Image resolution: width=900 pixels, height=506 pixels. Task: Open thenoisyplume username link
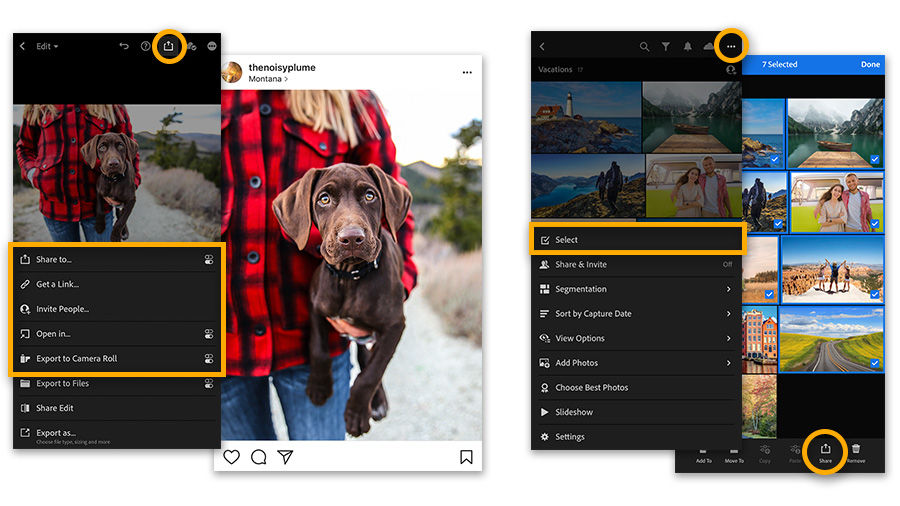(282, 68)
